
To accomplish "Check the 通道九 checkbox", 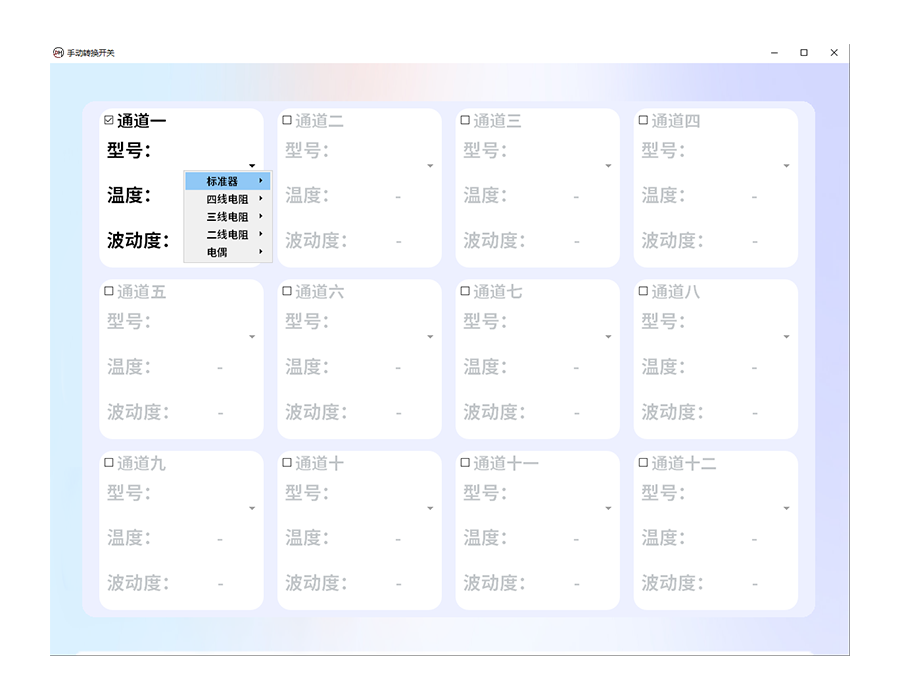I will [108, 462].
